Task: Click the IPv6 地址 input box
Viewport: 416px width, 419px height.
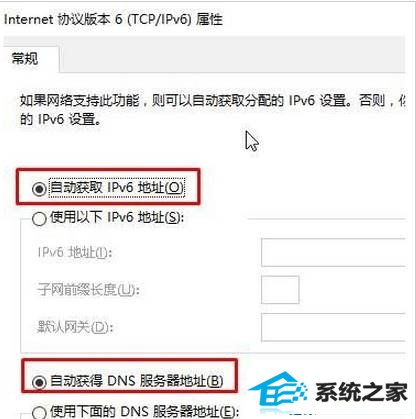Action: (x=333, y=252)
